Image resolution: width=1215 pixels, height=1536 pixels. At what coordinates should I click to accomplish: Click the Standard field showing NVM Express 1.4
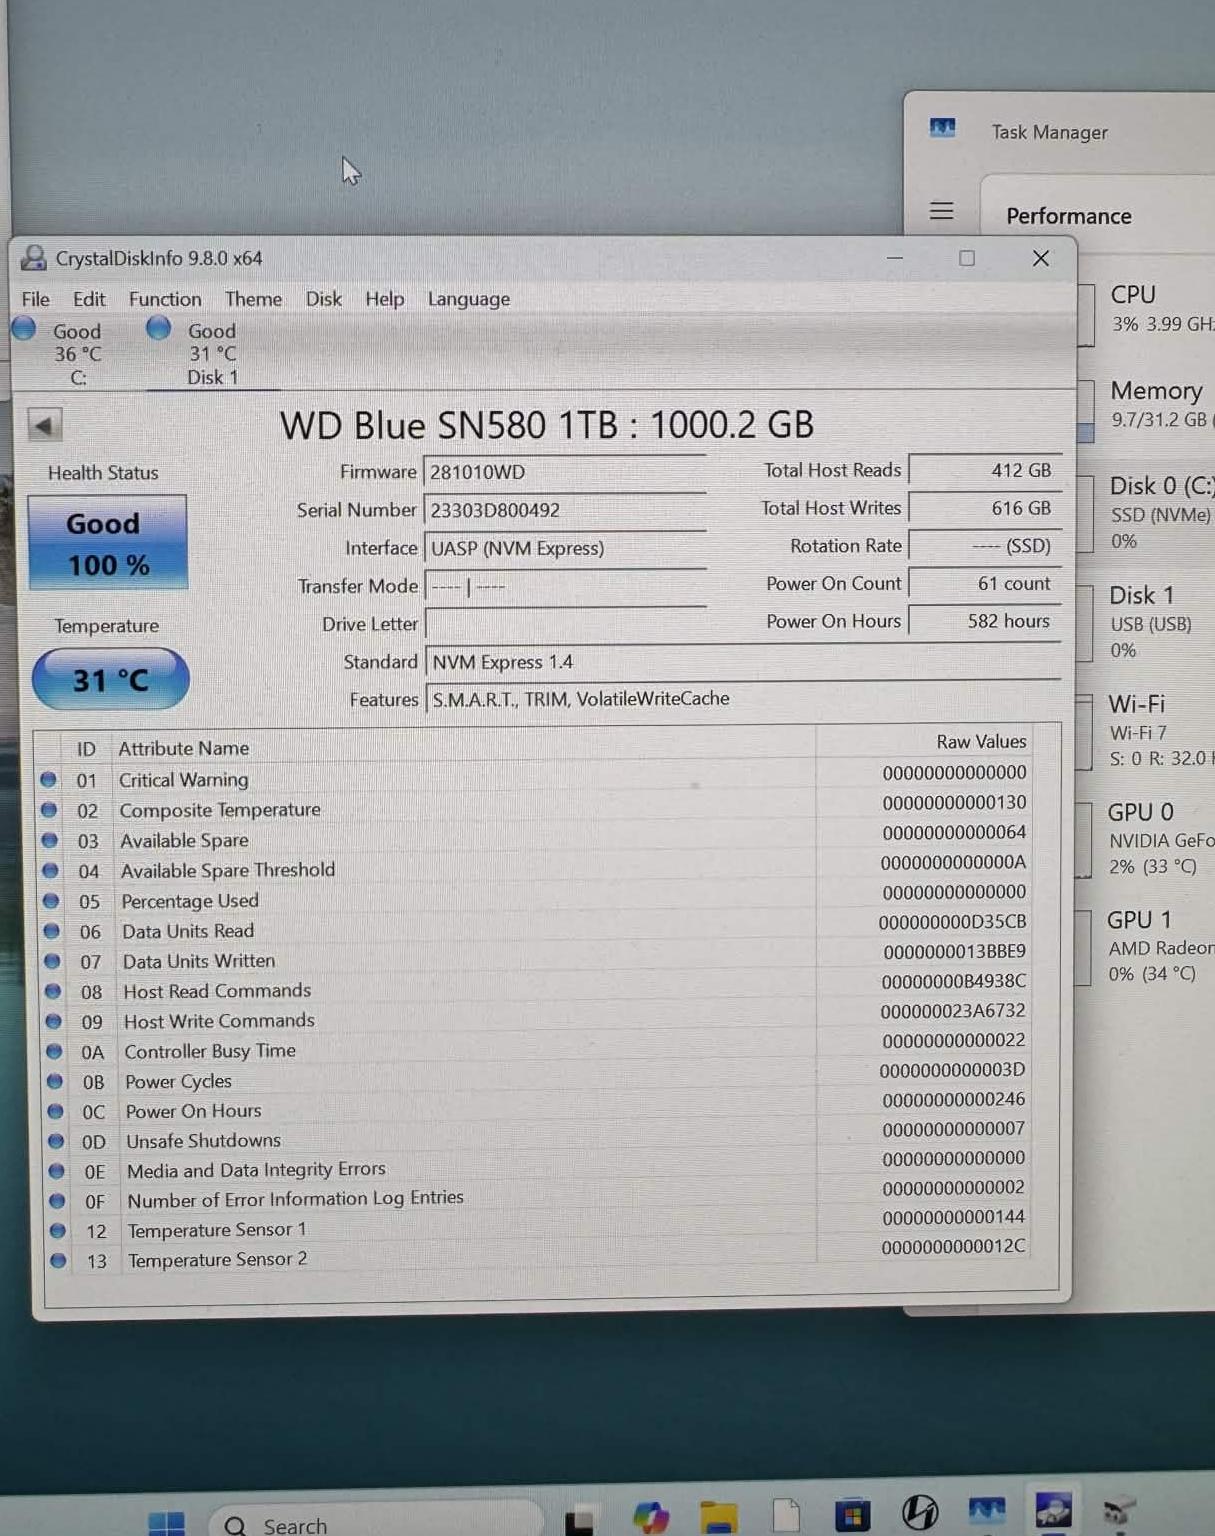(x=743, y=662)
